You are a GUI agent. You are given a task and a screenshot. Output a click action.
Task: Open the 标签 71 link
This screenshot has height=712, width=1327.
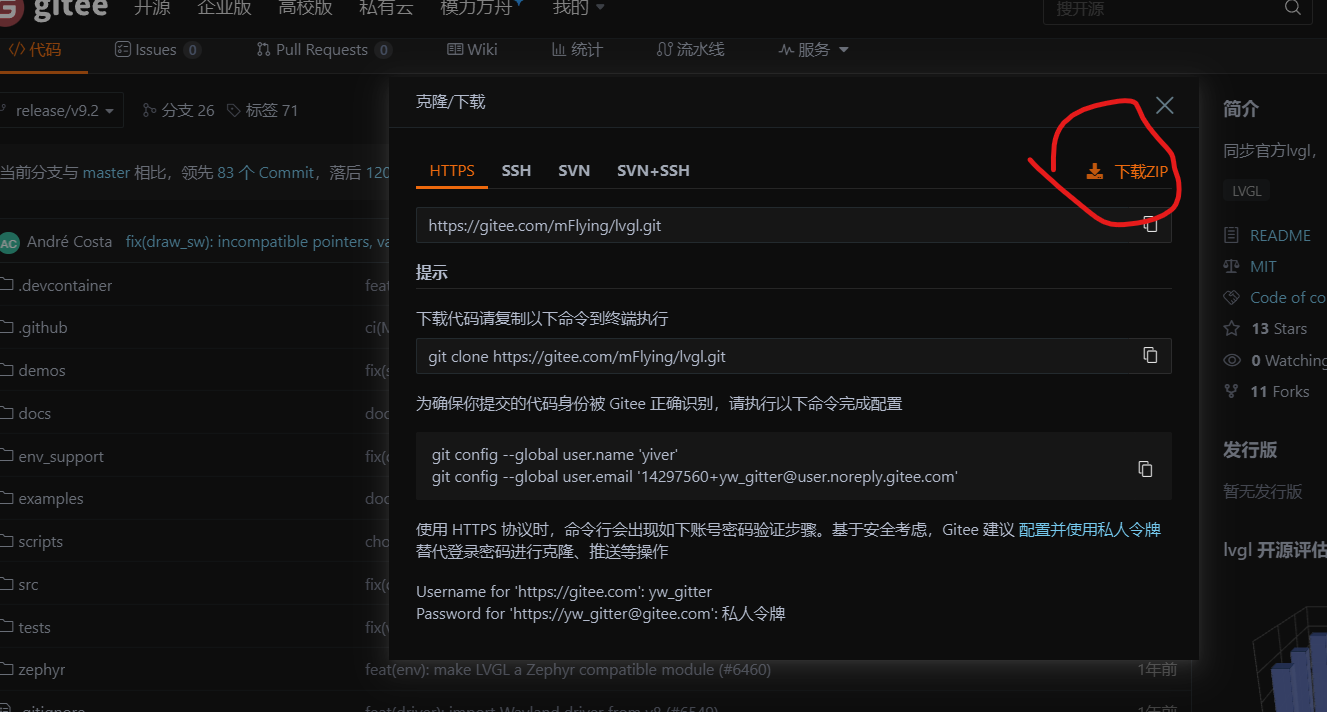pos(263,110)
